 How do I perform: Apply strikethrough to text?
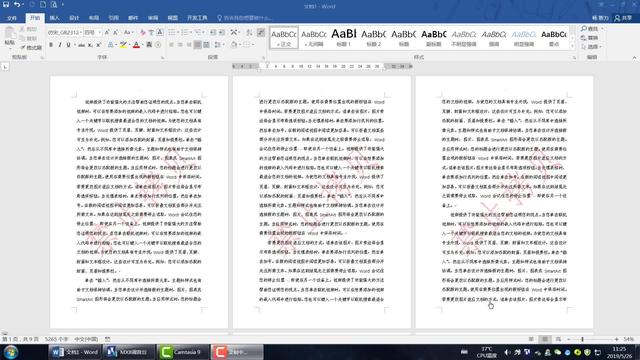(81, 45)
